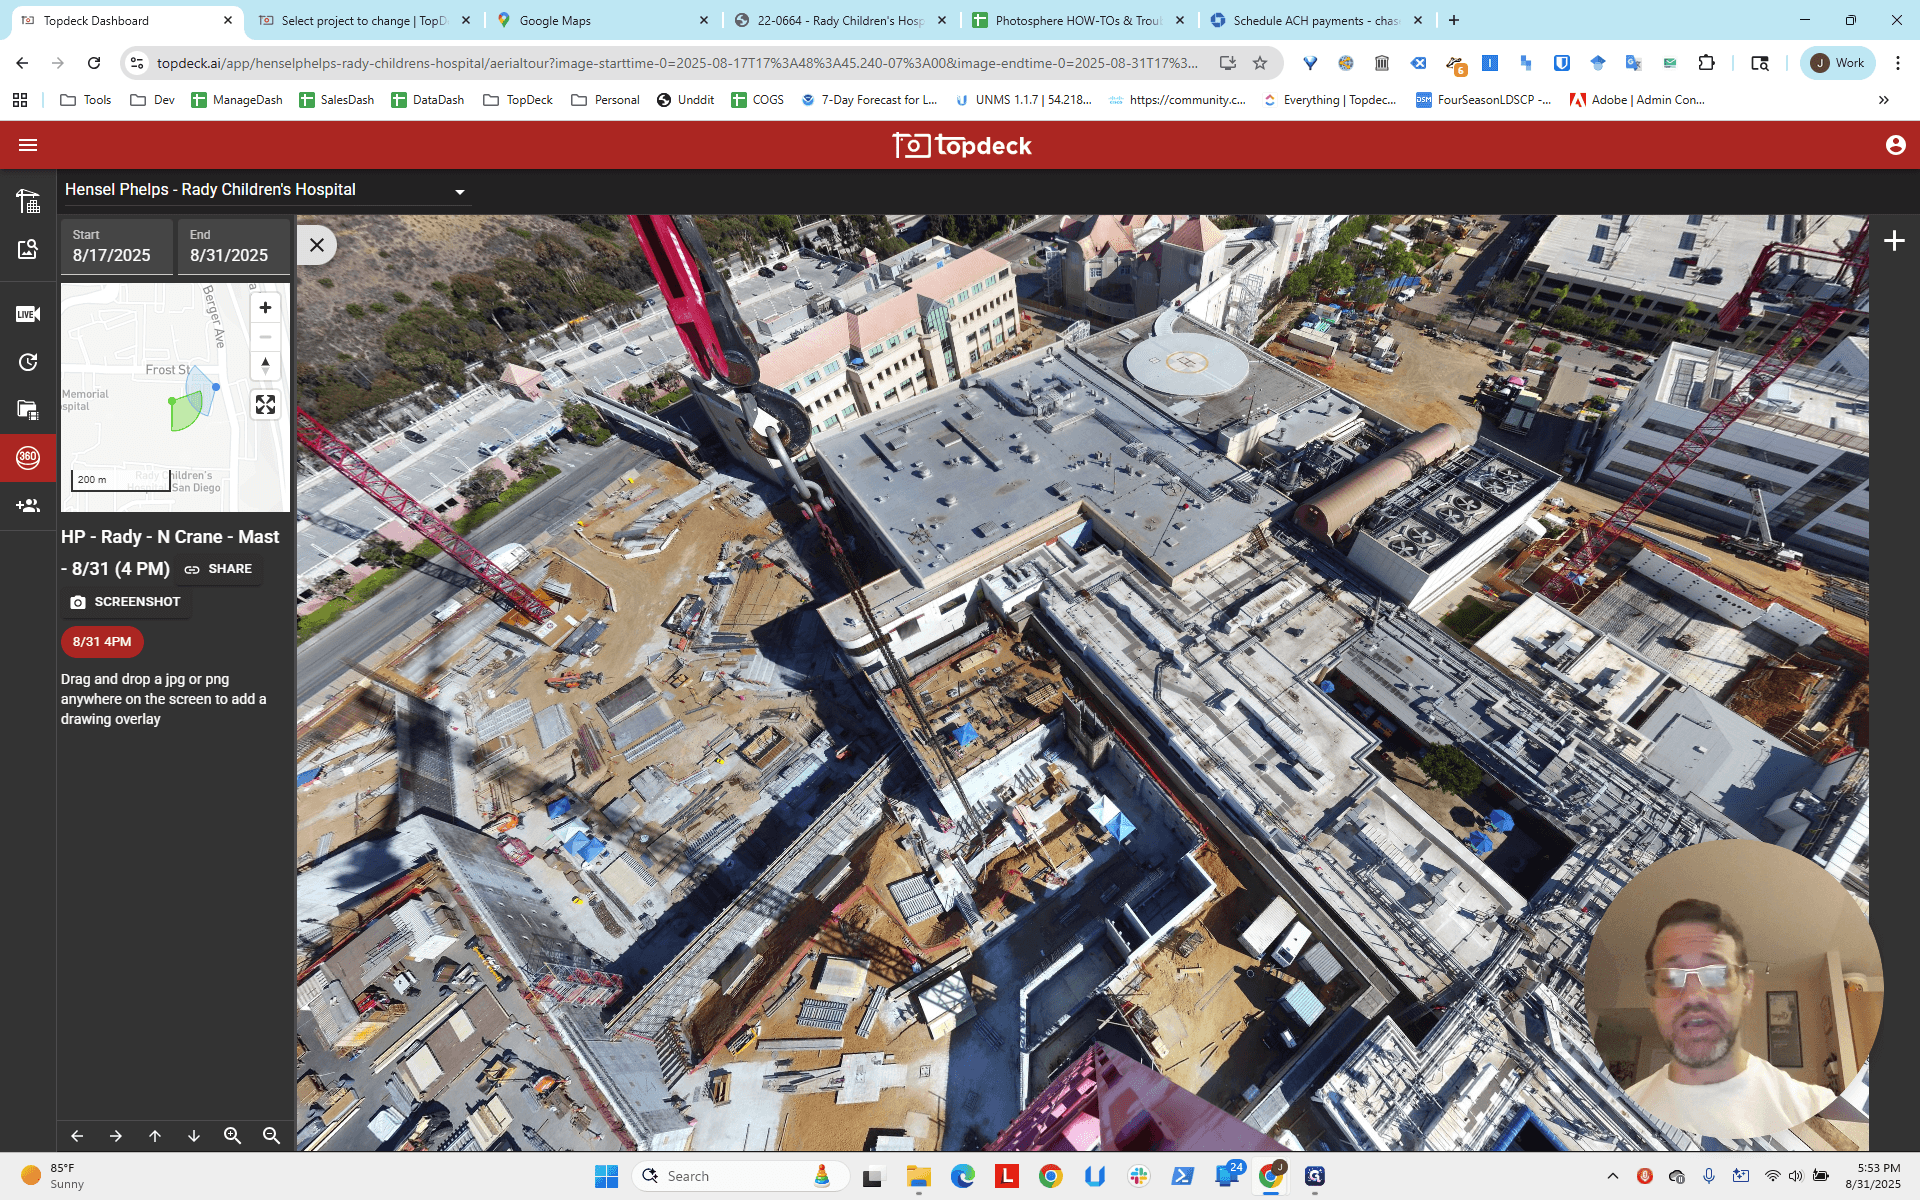Open the hamburger menu in Topdeck header
The image size is (1920, 1200).
pyautogui.click(x=28, y=145)
